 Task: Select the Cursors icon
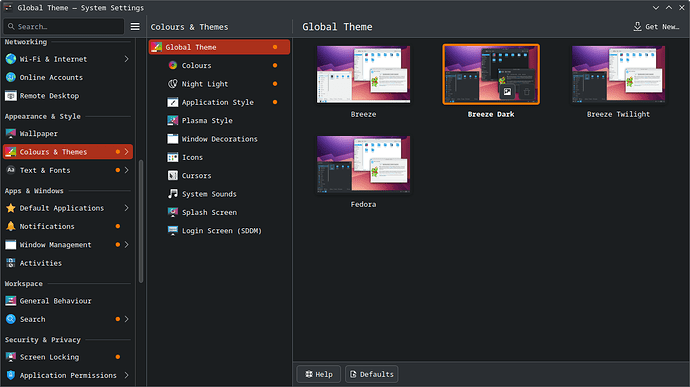tap(172, 176)
